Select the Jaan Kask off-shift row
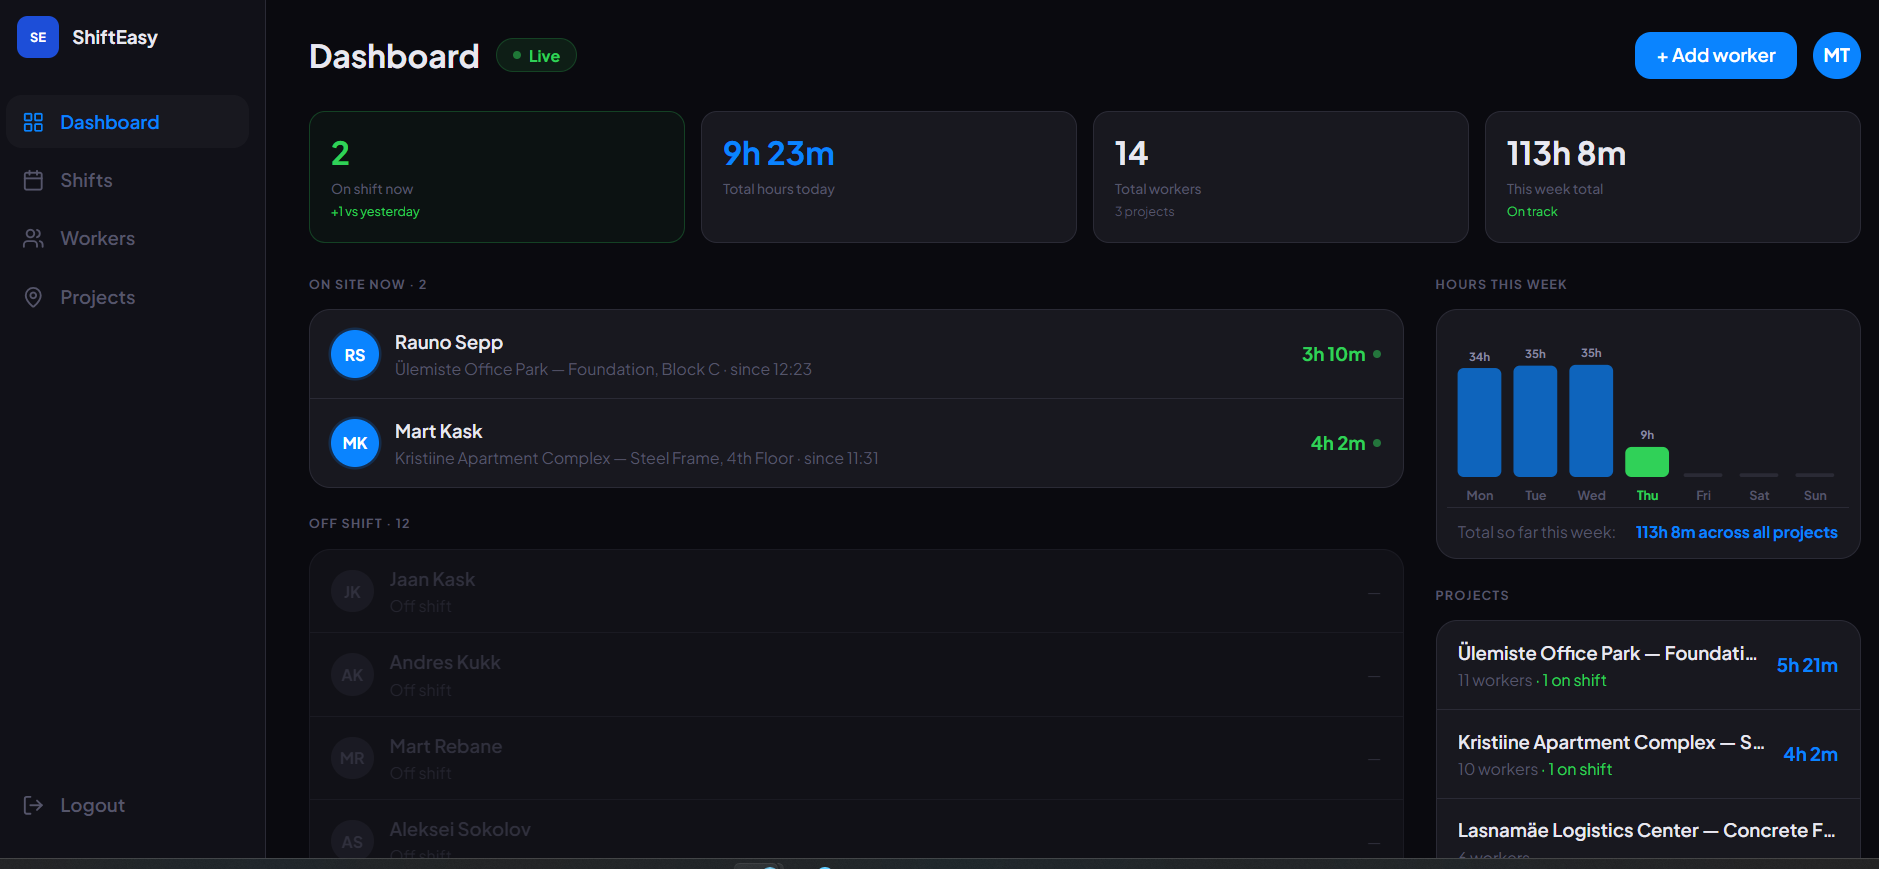 (x=856, y=592)
